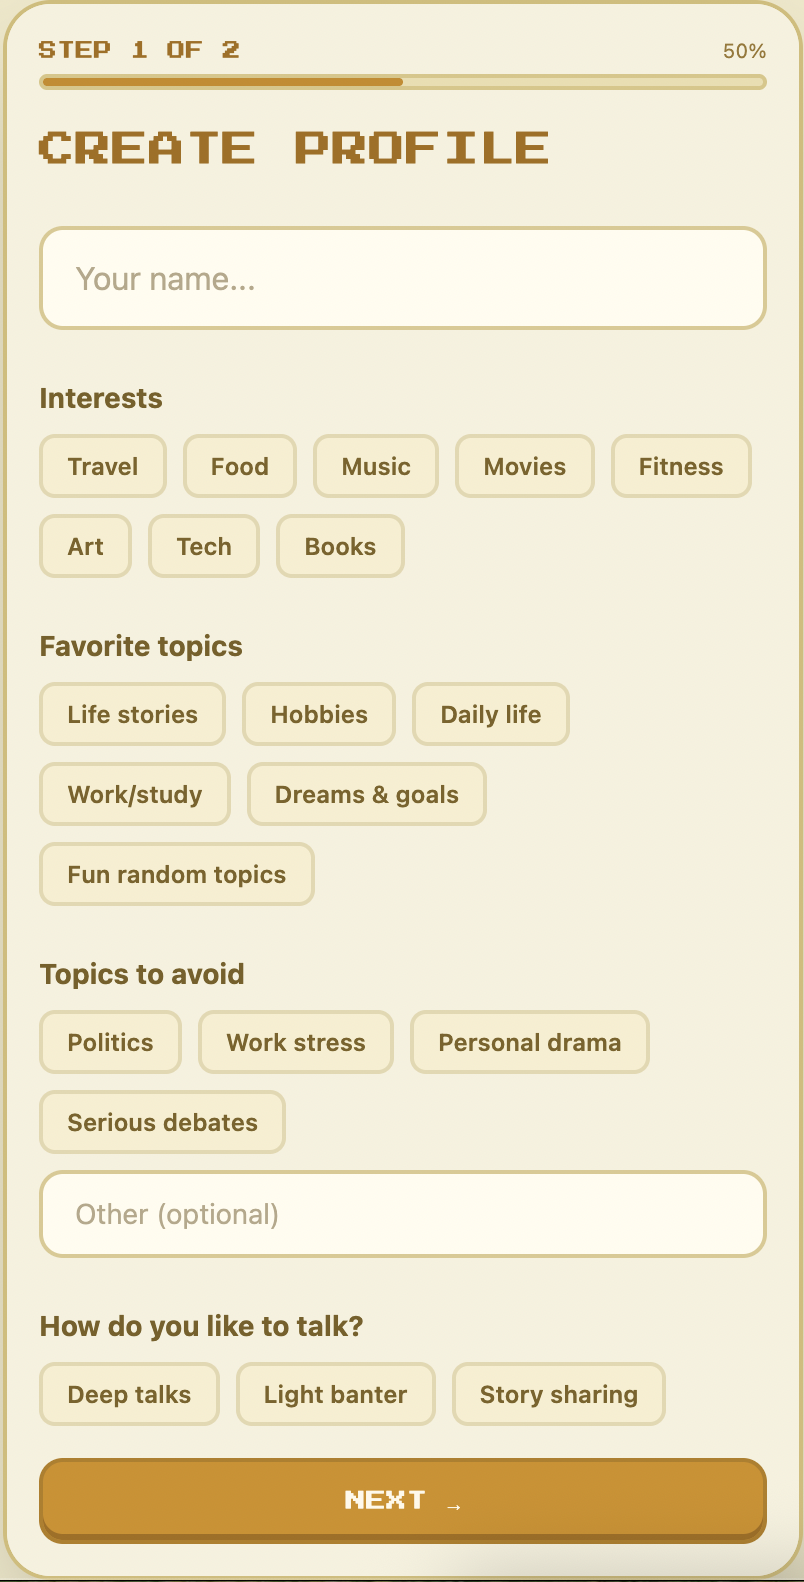Mark Politics as topic to avoid
This screenshot has height=1582, width=804.
[x=111, y=1042]
